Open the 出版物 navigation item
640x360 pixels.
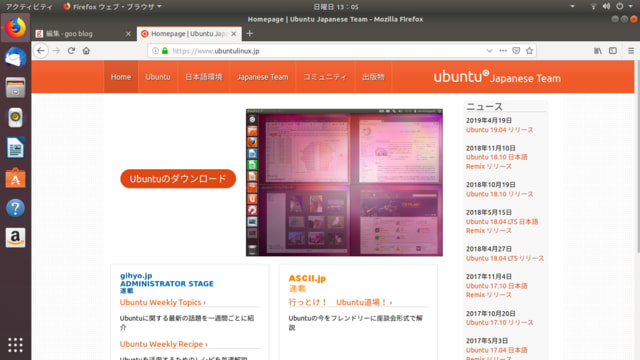click(x=373, y=77)
